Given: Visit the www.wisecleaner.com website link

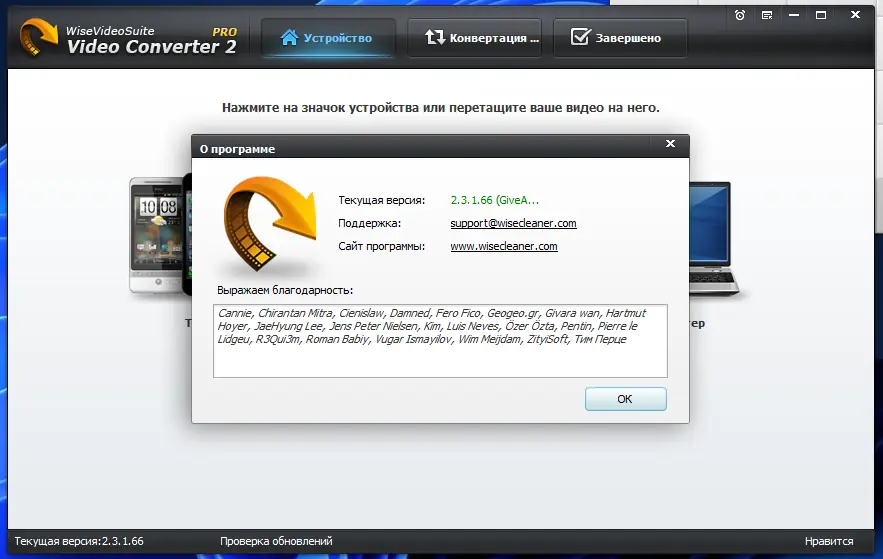Looking at the screenshot, I should [x=503, y=246].
